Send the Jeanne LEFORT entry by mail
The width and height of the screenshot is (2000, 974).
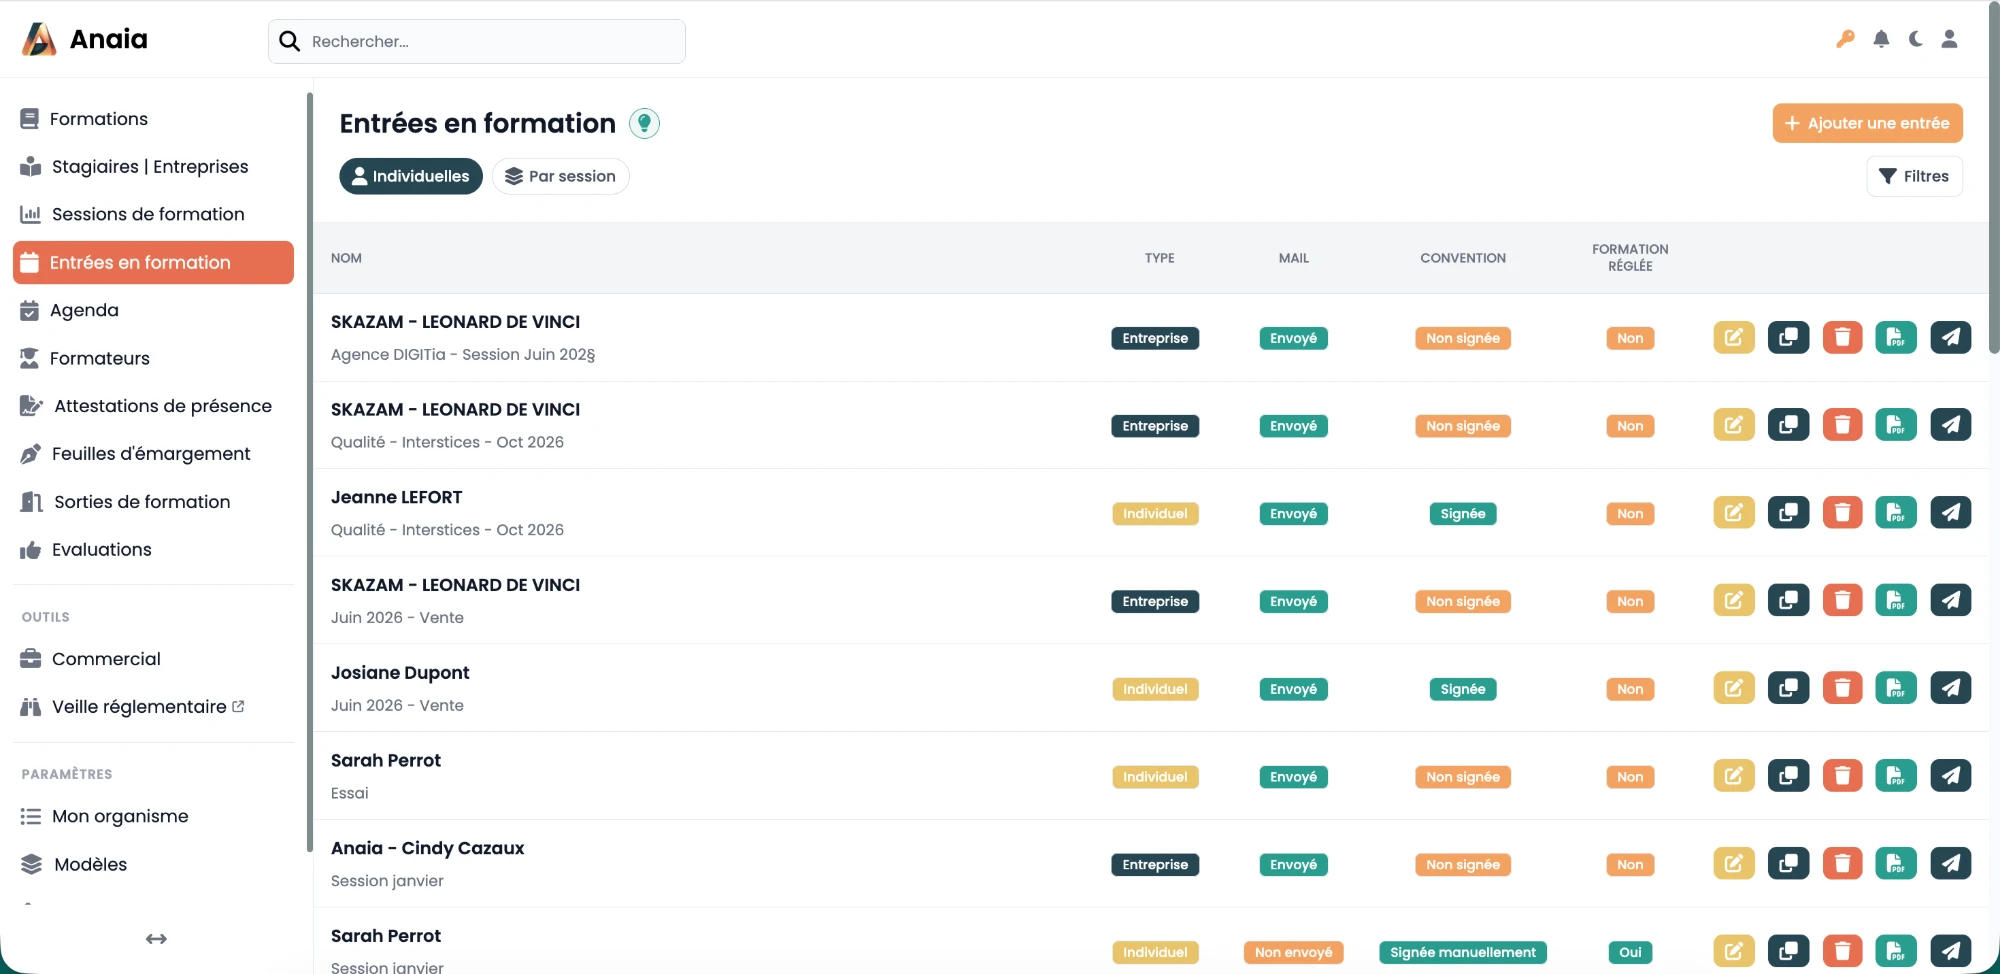(1950, 513)
